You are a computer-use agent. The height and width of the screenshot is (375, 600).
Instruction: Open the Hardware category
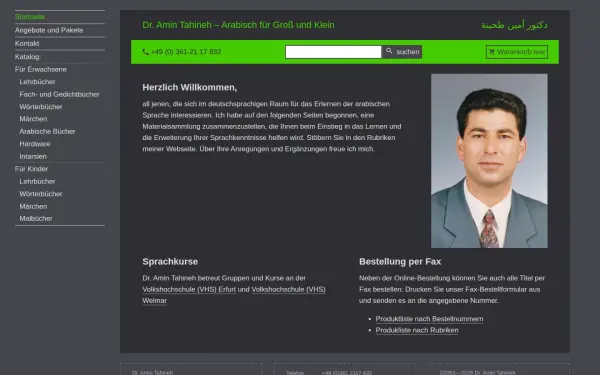click(x=35, y=144)
